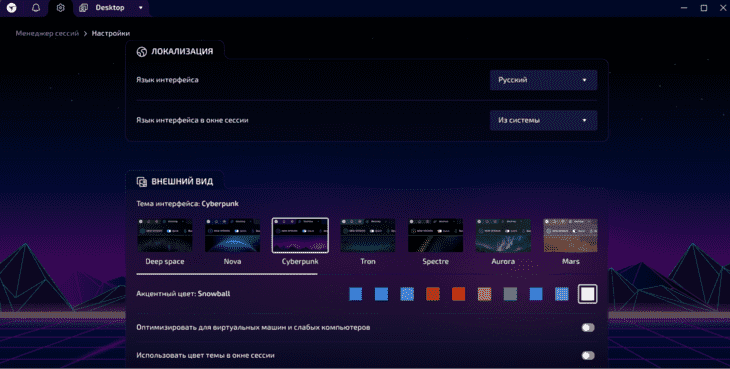Open the notifications bell
The width and height of the screenshot is (730, 369).
pyautogui.click(x=36, y=8)
